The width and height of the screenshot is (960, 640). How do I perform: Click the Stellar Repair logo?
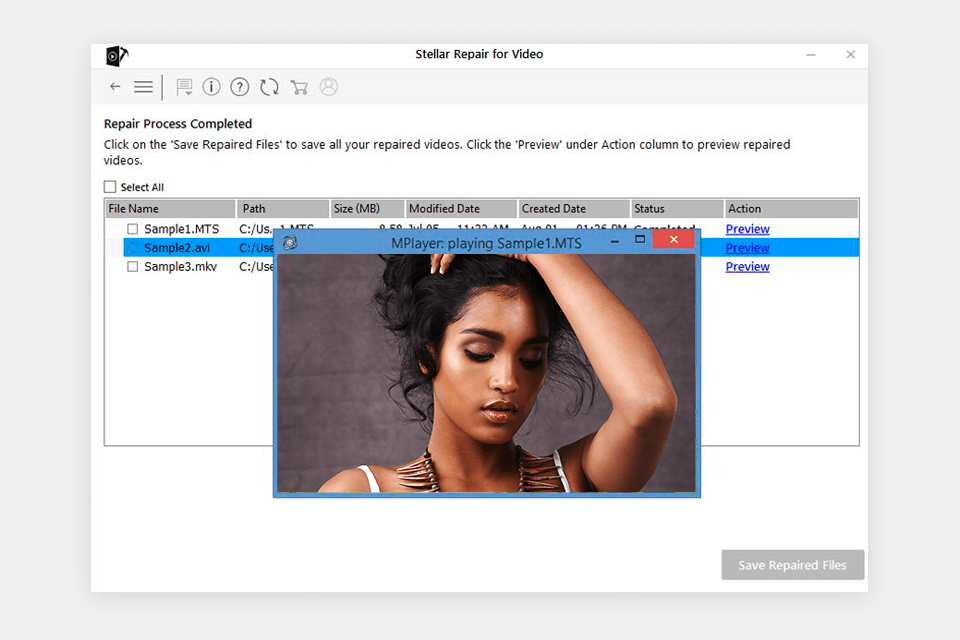coord(117,55)
